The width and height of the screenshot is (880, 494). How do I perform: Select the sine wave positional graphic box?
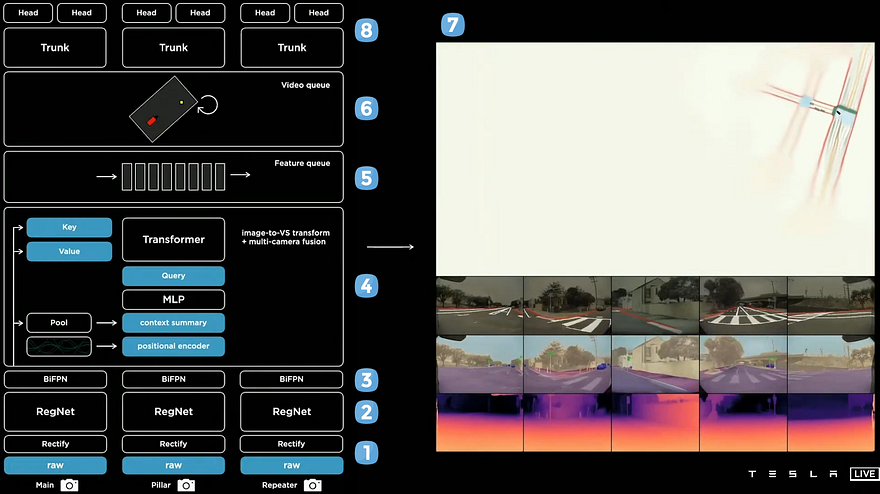coord(59,346)
